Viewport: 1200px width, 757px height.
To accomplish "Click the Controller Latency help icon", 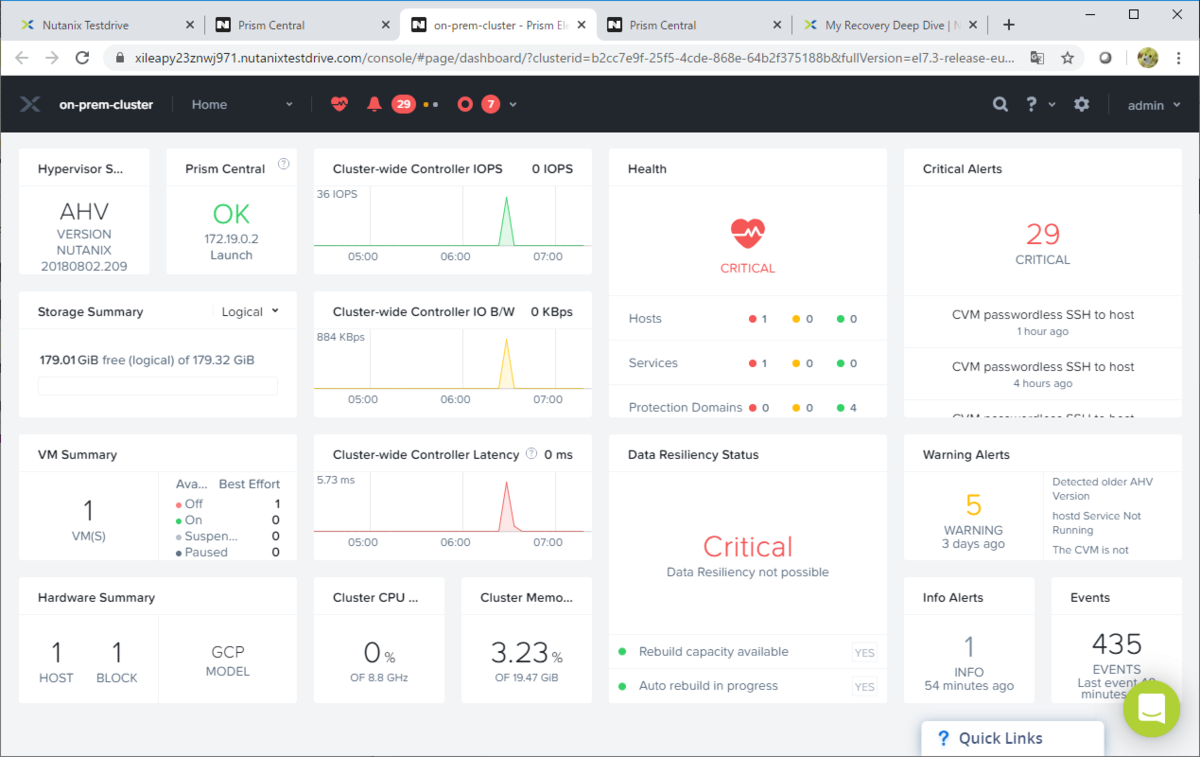I will coord(531,454).
